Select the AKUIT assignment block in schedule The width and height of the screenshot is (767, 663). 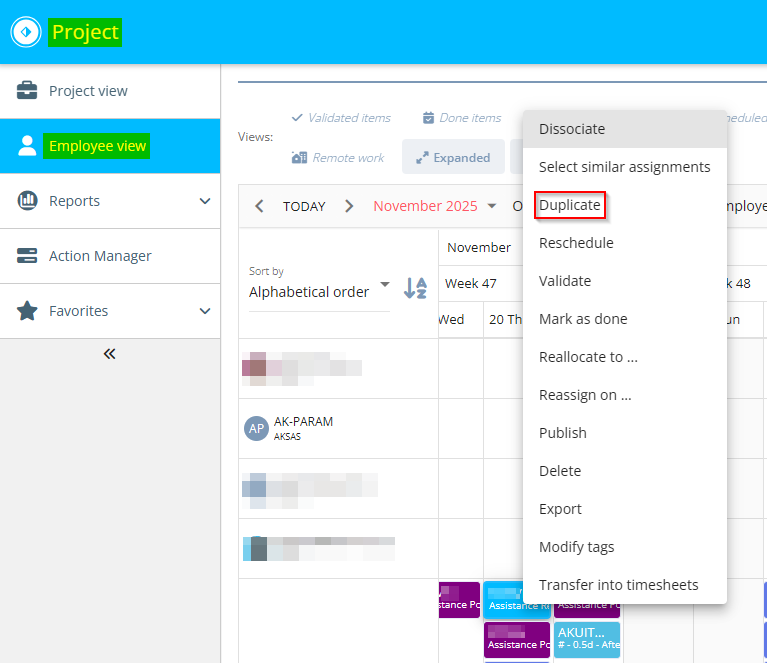[x=587, y=638]
